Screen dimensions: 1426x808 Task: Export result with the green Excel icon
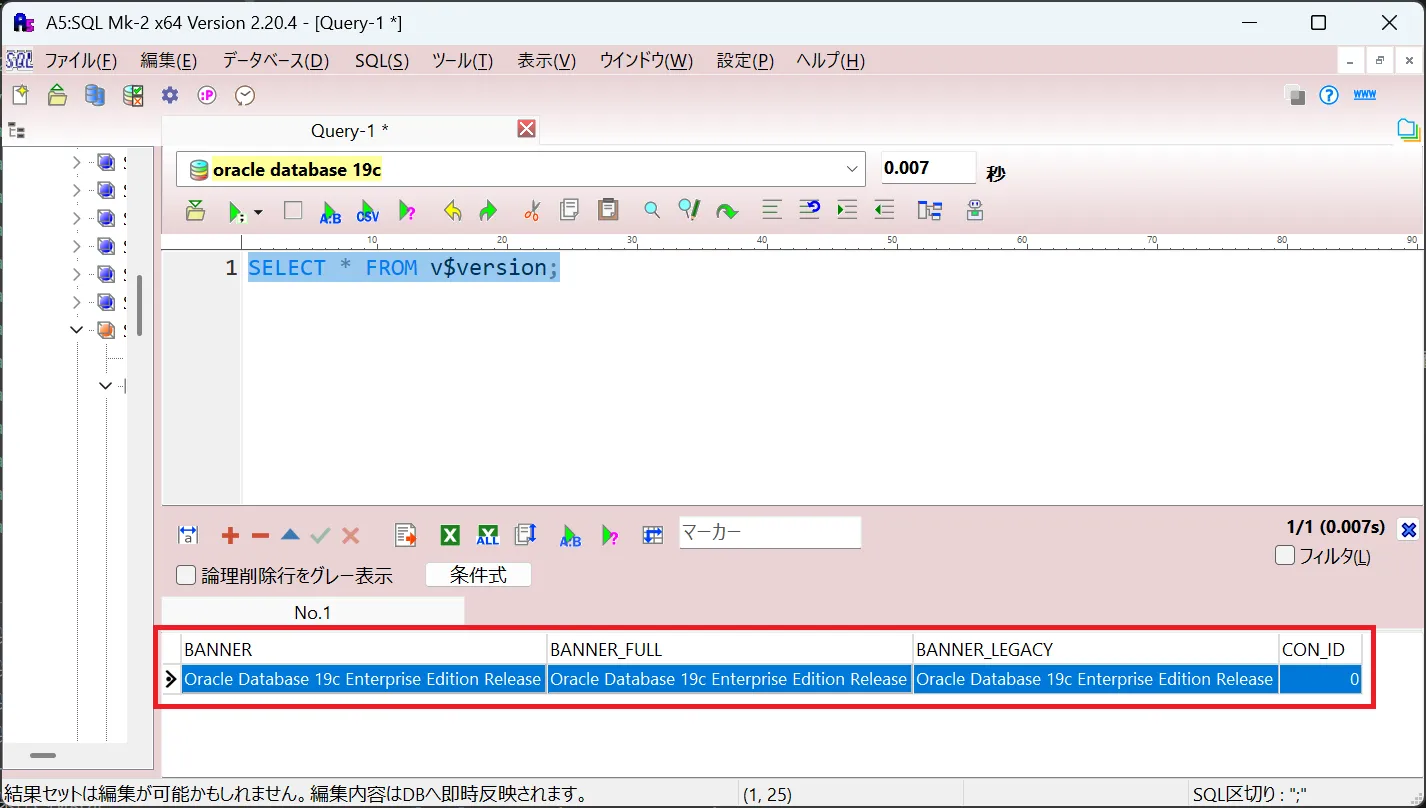[450, 535]
